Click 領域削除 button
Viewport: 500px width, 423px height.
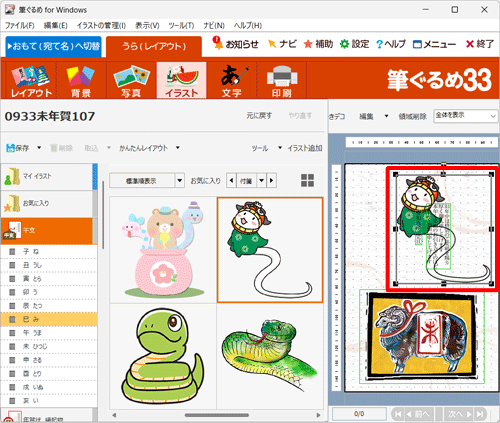[413, 116]
